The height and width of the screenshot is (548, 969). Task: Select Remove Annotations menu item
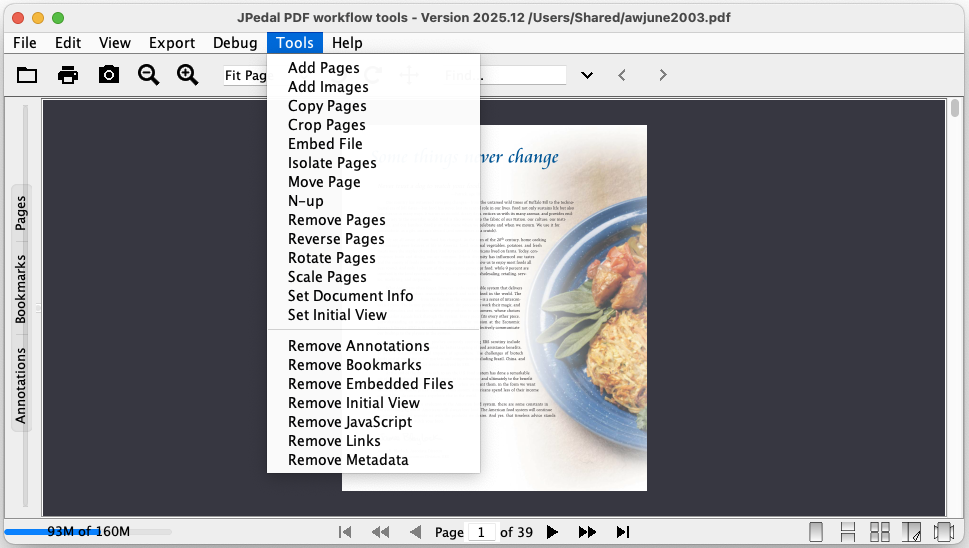click(373, 346)
